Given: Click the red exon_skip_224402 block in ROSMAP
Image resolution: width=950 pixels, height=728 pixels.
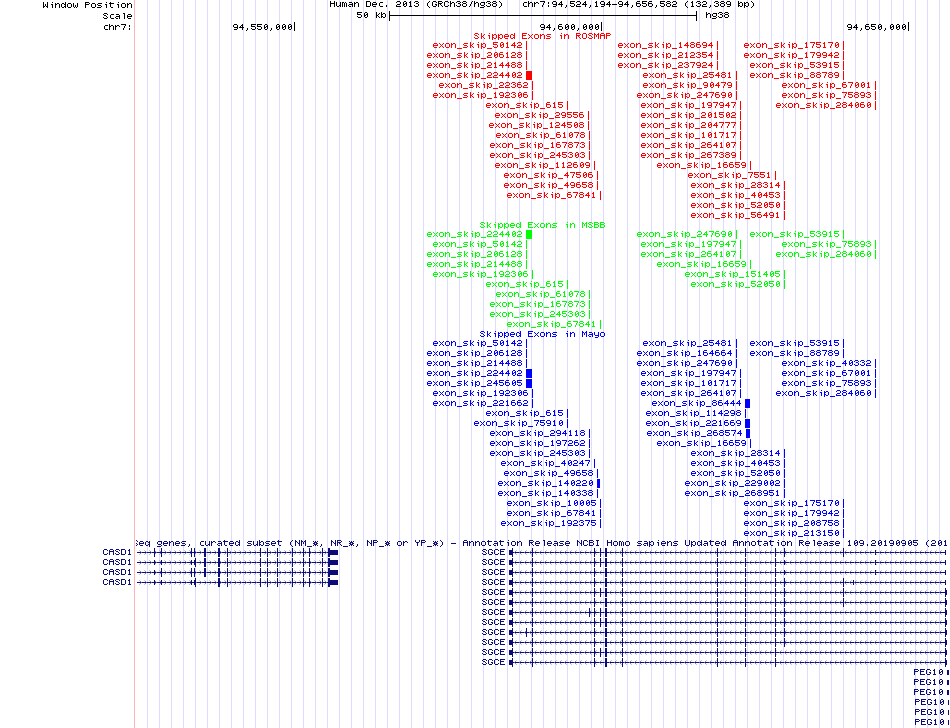Looking at the screenshot, I should [x=528, y=75].
